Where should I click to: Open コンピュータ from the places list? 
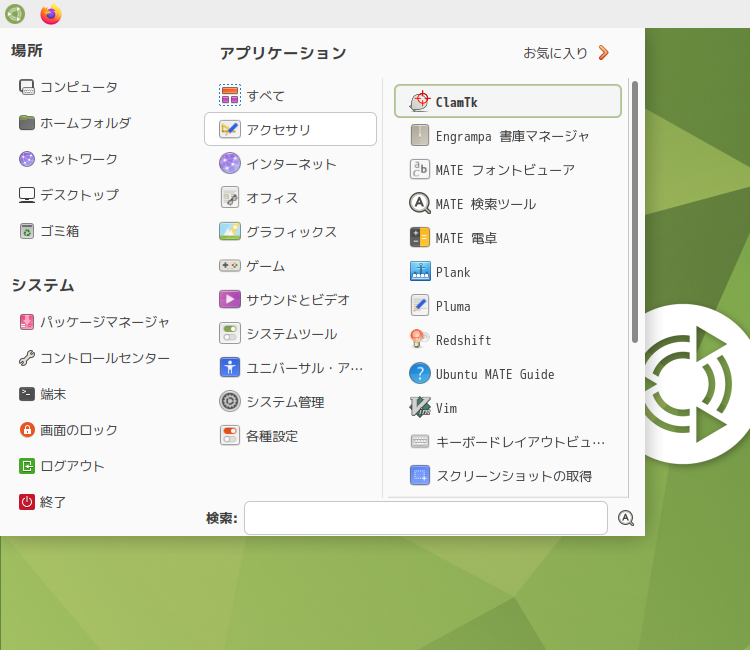click(x=68, y=87)
